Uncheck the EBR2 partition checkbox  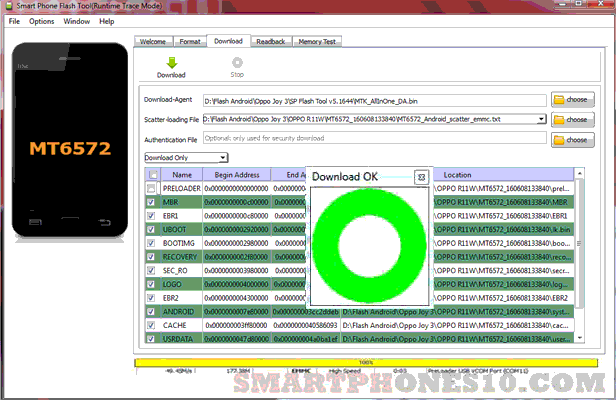point(151,298)
